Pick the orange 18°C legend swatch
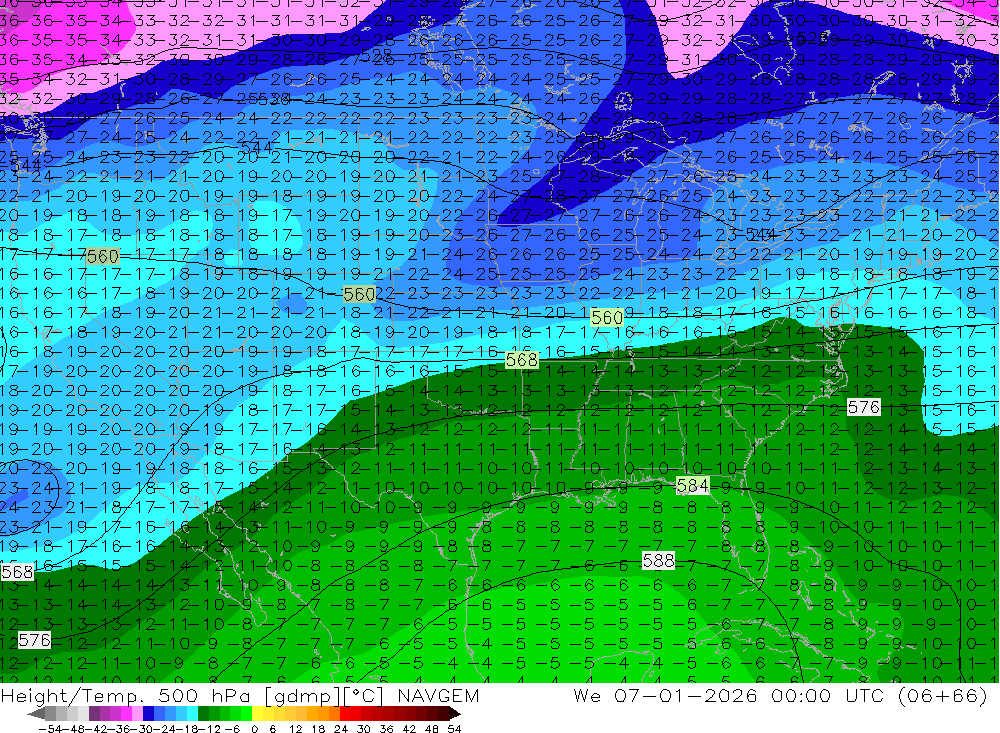1000x733 pixels. pyautogui.click(x=323, y=713)
